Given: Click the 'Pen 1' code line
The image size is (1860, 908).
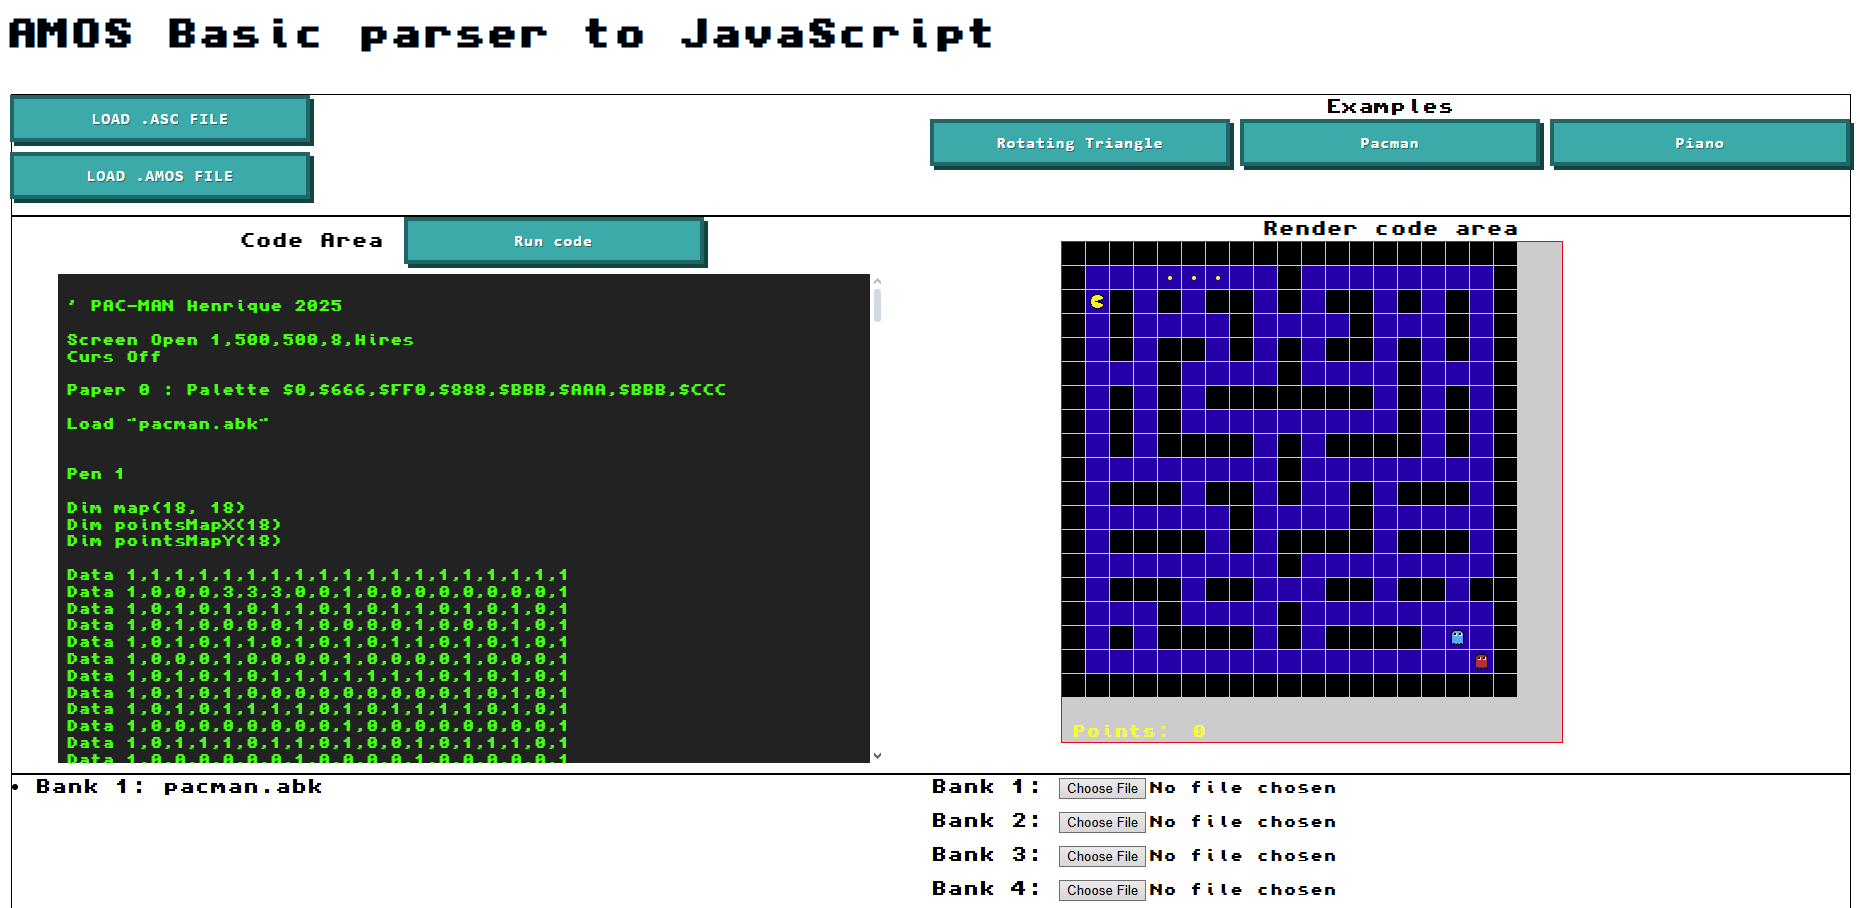Looking at the screenshot, I should coord(95,474).
